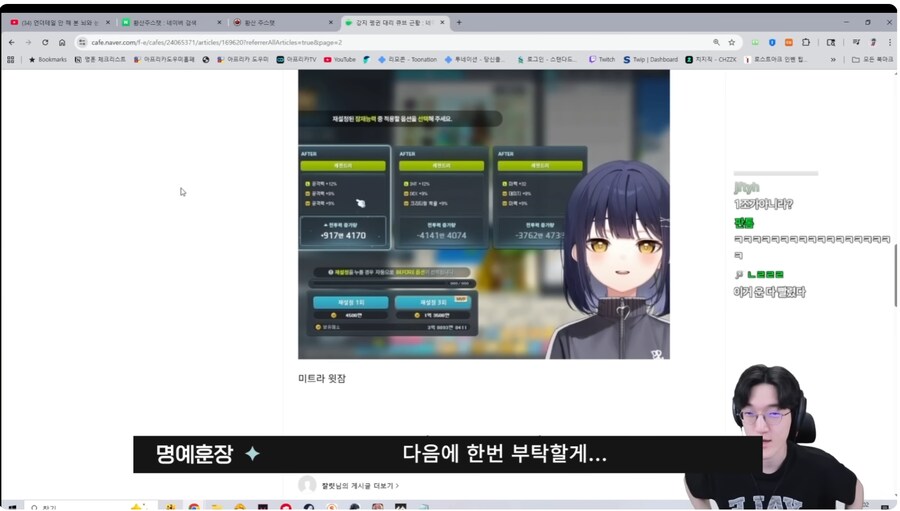Open the Chrome three-dot menu
Screen dimensions: 900x511
(x=890, y=42)
